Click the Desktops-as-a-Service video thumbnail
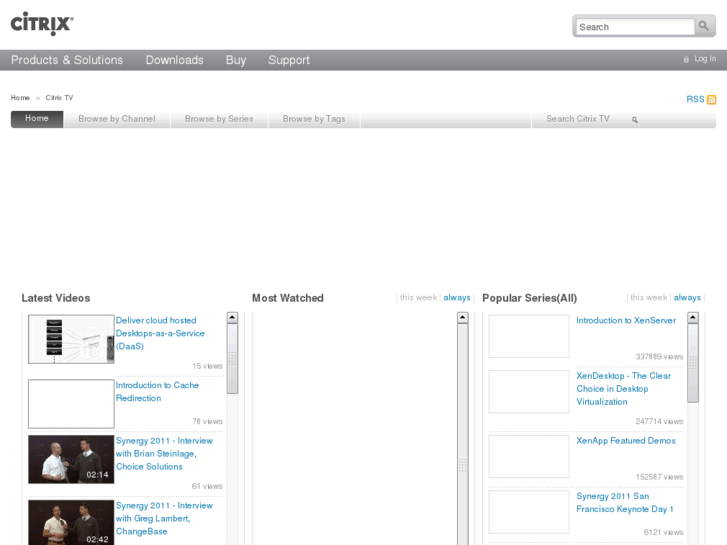The image size is (727, 545). (x=71, y=339)
